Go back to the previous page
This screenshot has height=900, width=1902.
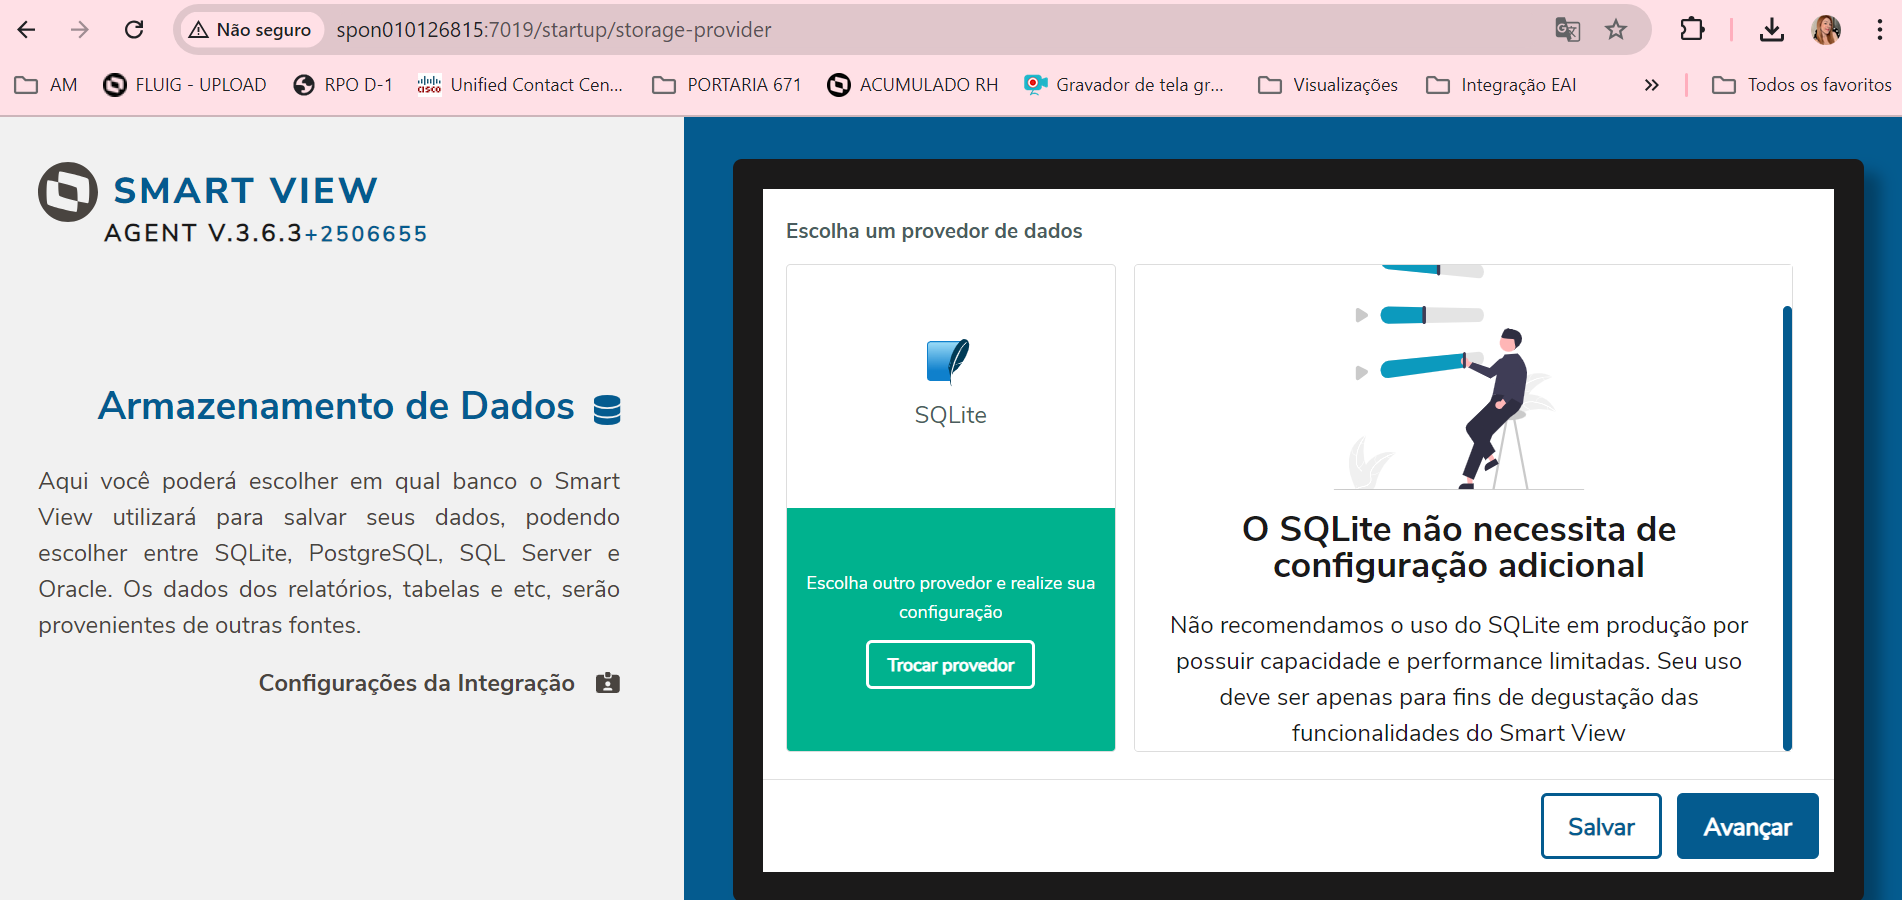[x=27, y=30]
